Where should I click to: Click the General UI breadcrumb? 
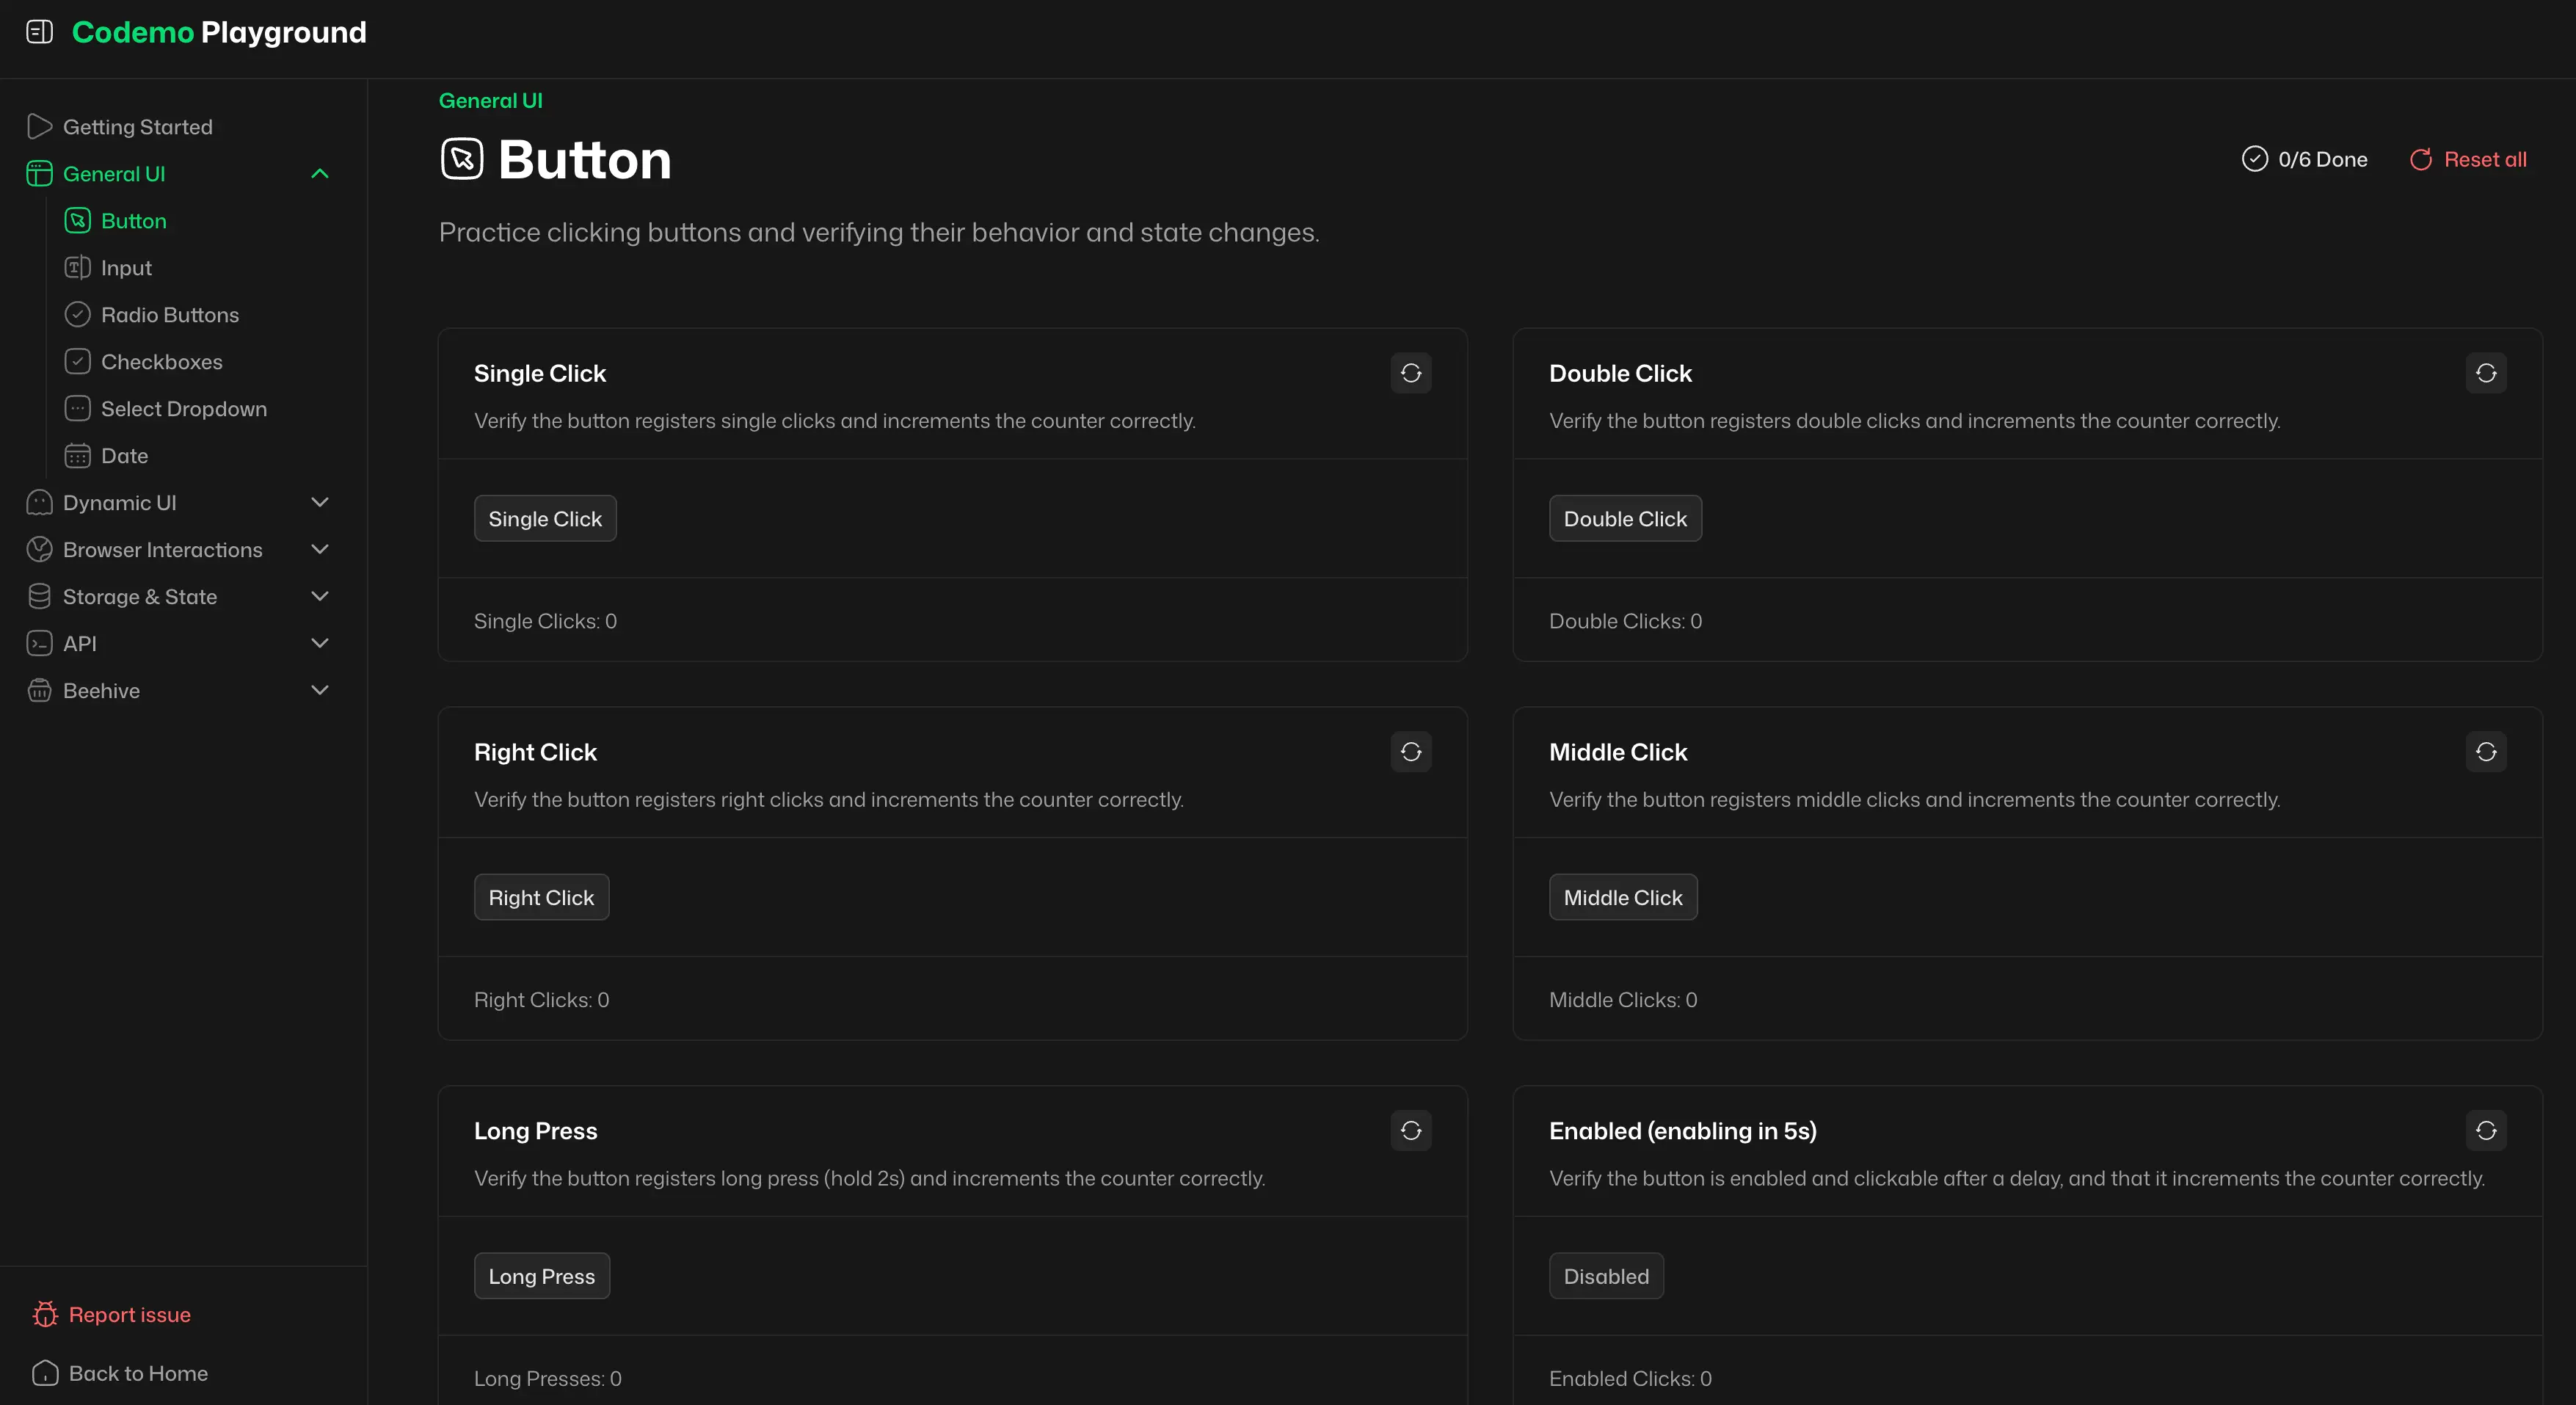click(491, 101)
